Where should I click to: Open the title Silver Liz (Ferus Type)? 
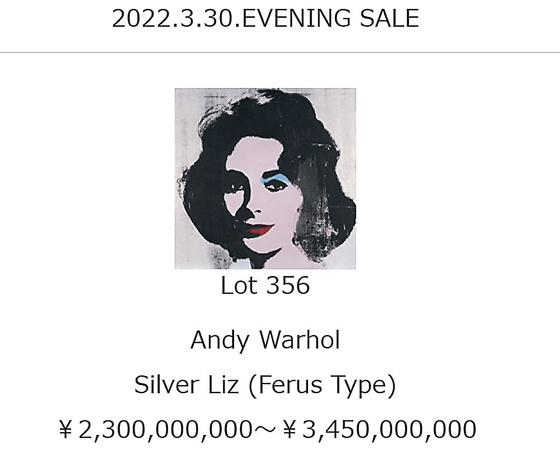265,385
